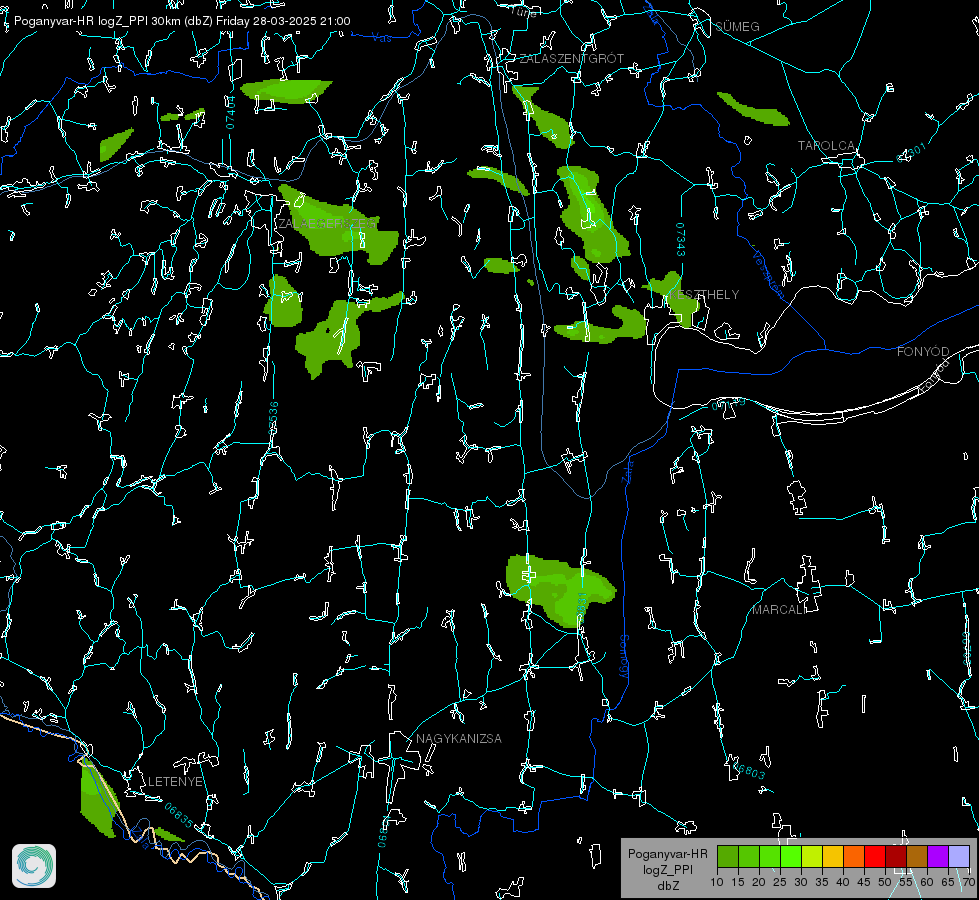Click the radar echo beside the LETENYE border
979x900 pixels.
click(x=97, y=799)
